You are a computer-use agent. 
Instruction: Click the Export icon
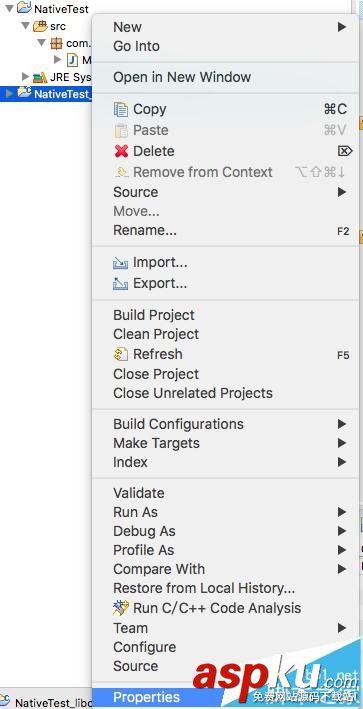point(120,284)
